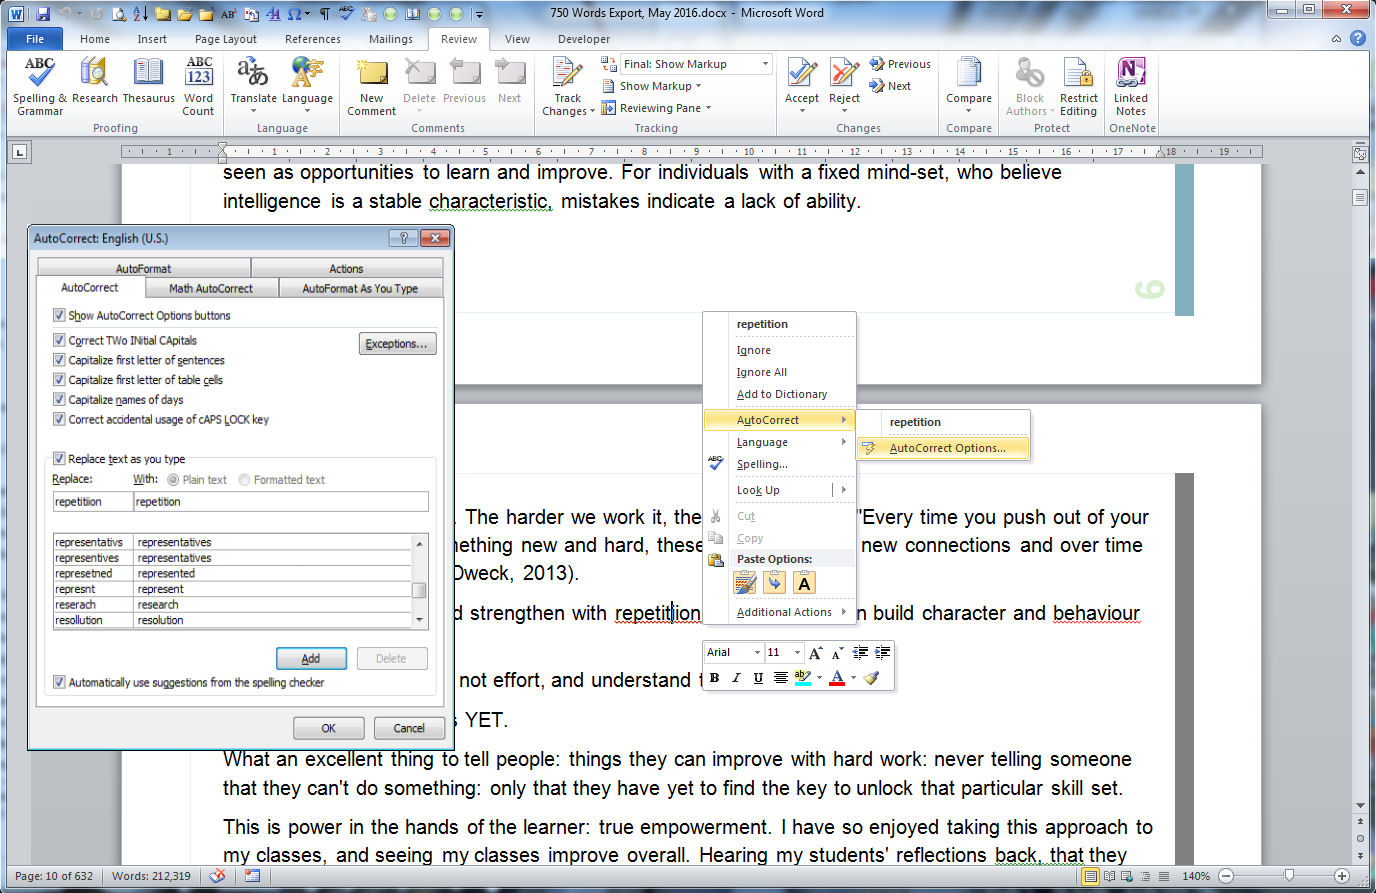1376x893 pixels.
Task: Toggle Automatically use spelling checker suggestions
Action: (59, 682)
